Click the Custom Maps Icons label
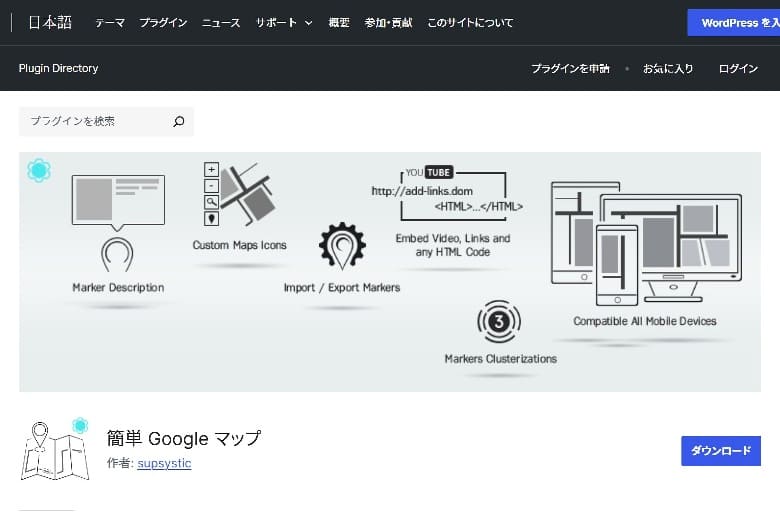 coord(239,245)
